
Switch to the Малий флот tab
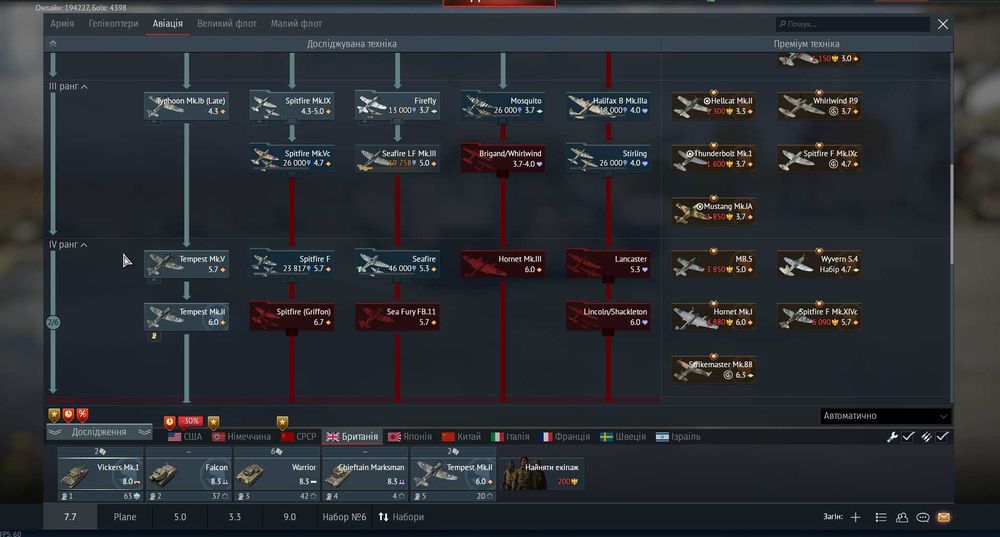pyautogui.click(x=296, y=24)
